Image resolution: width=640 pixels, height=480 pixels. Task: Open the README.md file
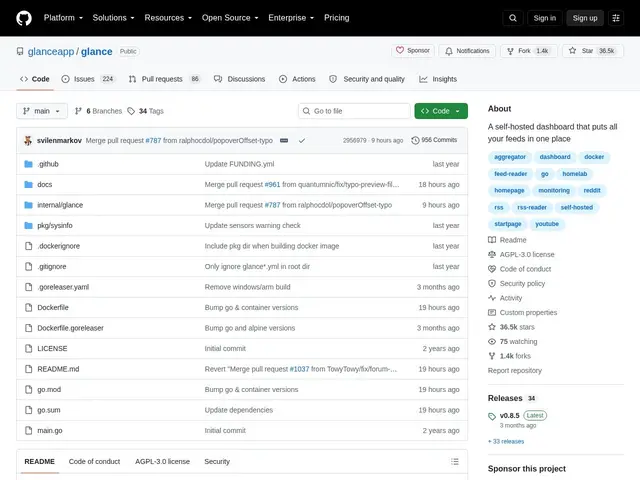coord(58,369)
